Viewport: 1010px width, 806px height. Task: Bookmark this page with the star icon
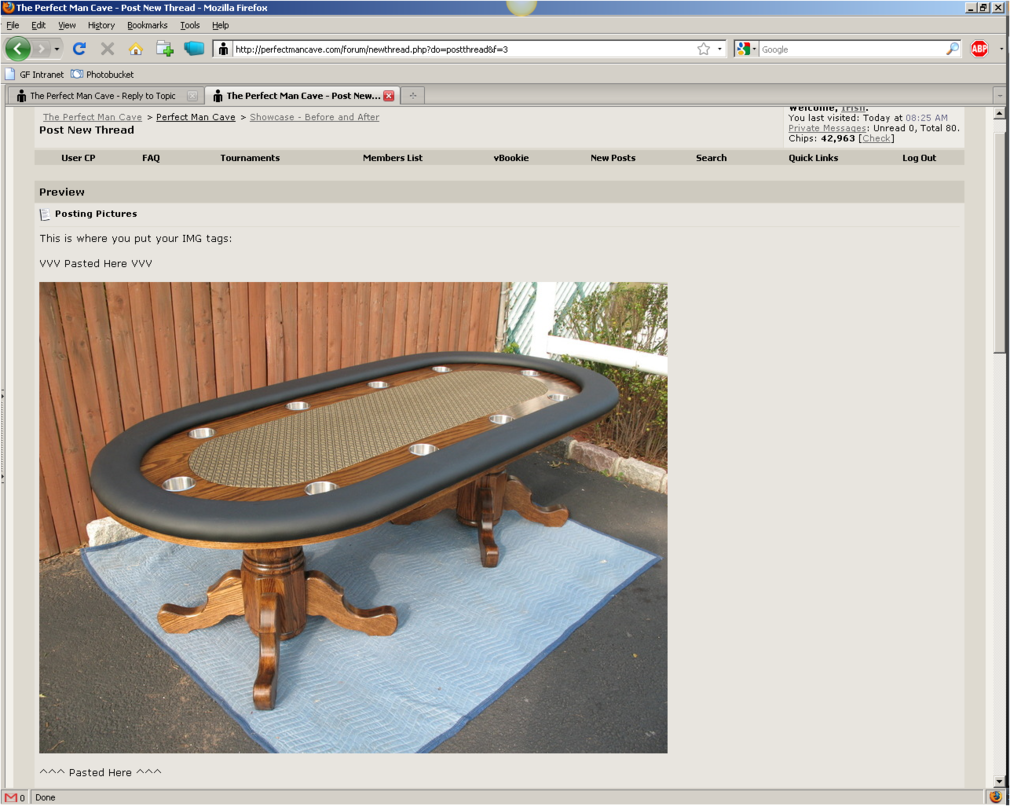[703, 49]
